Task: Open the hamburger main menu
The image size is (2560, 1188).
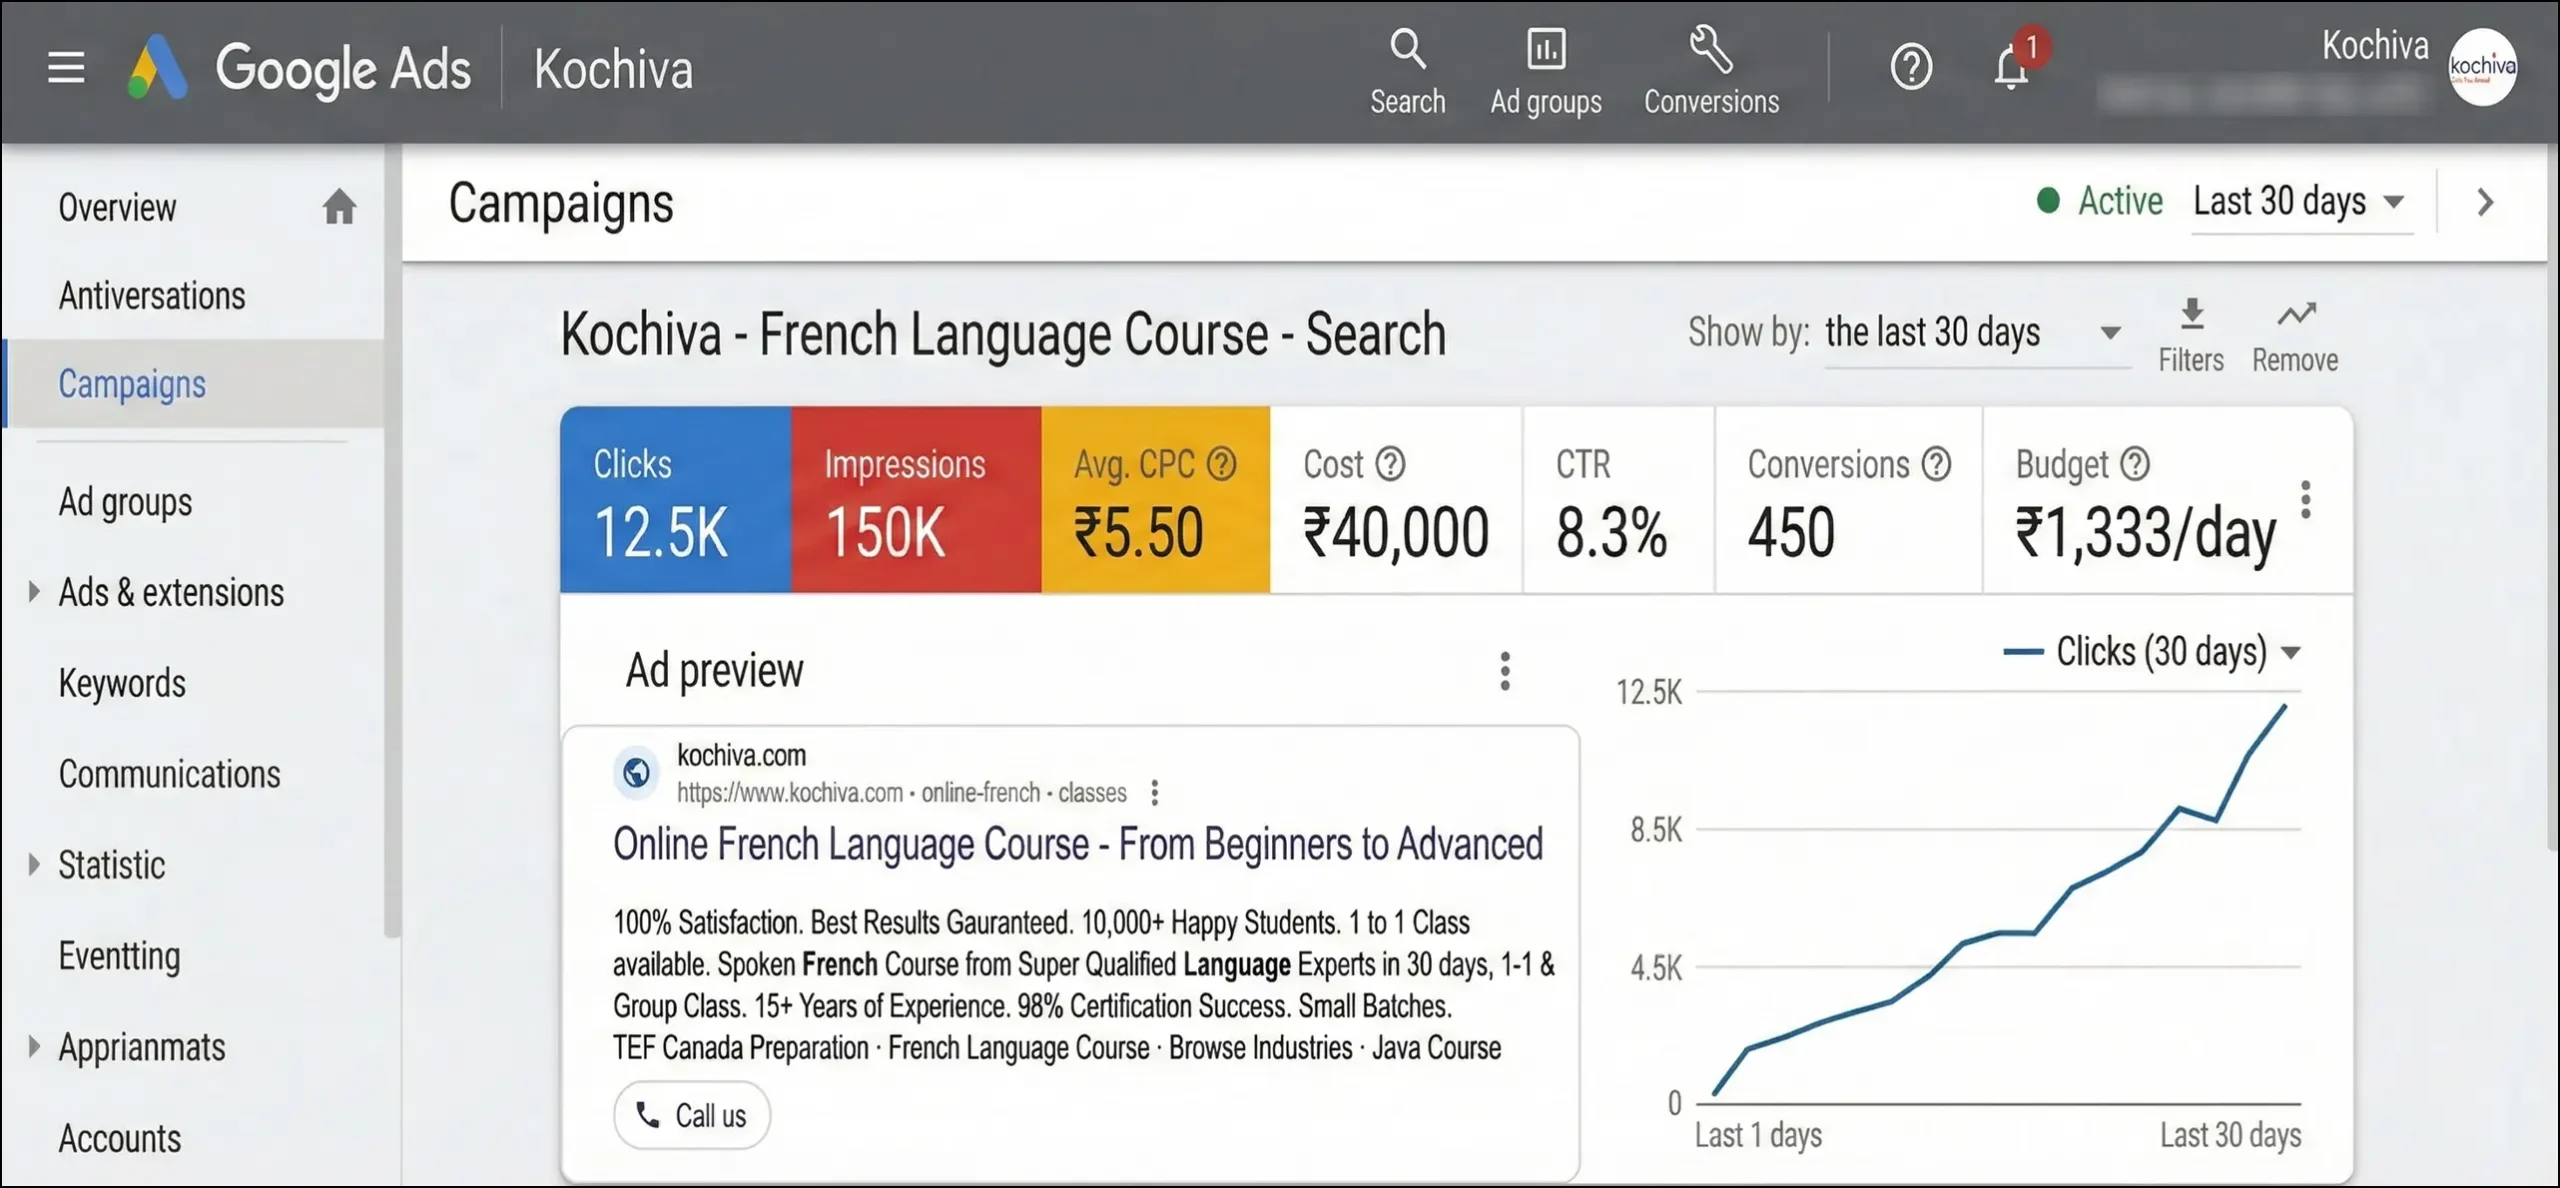Action: point(66,68)
